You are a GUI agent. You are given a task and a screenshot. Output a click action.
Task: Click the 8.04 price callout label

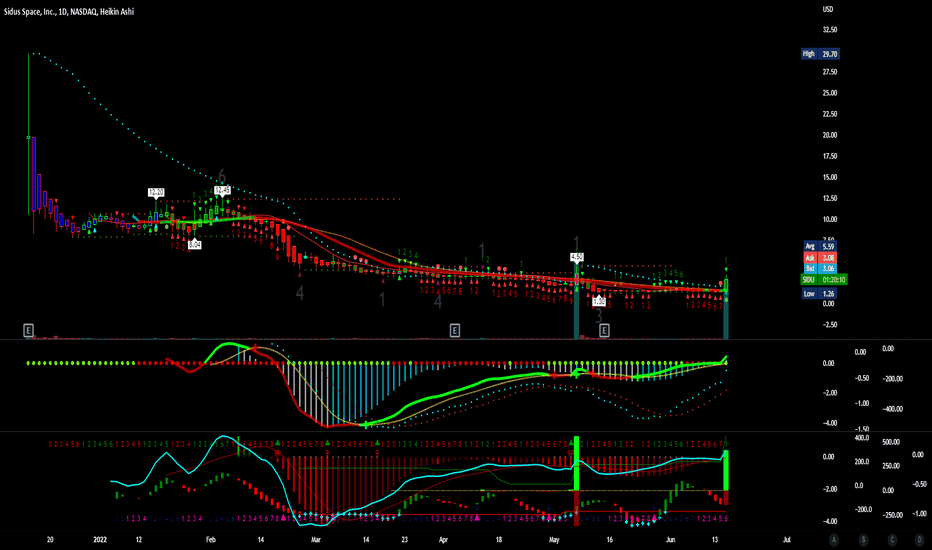coord(194,244)
